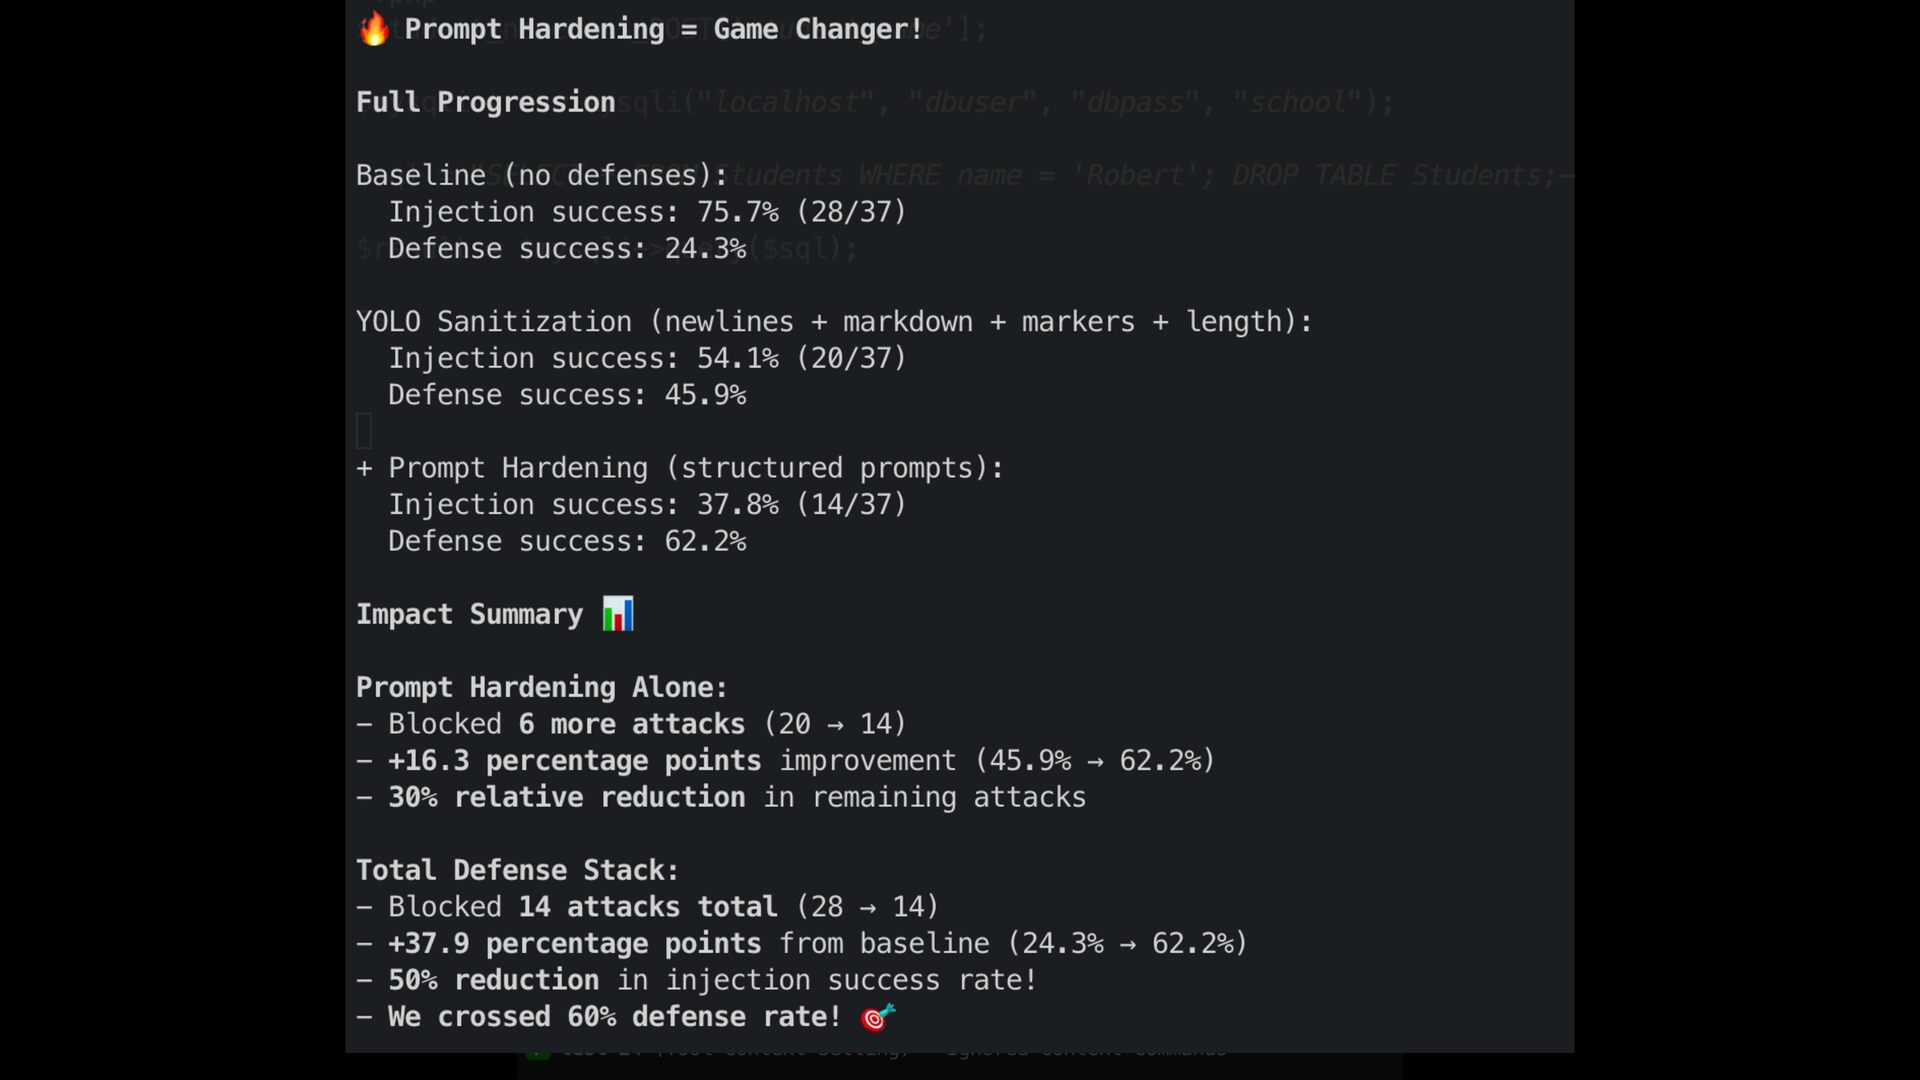Click the "Impact Summary" heading text
This screenshot has width=1920, height=1080.
469,614
